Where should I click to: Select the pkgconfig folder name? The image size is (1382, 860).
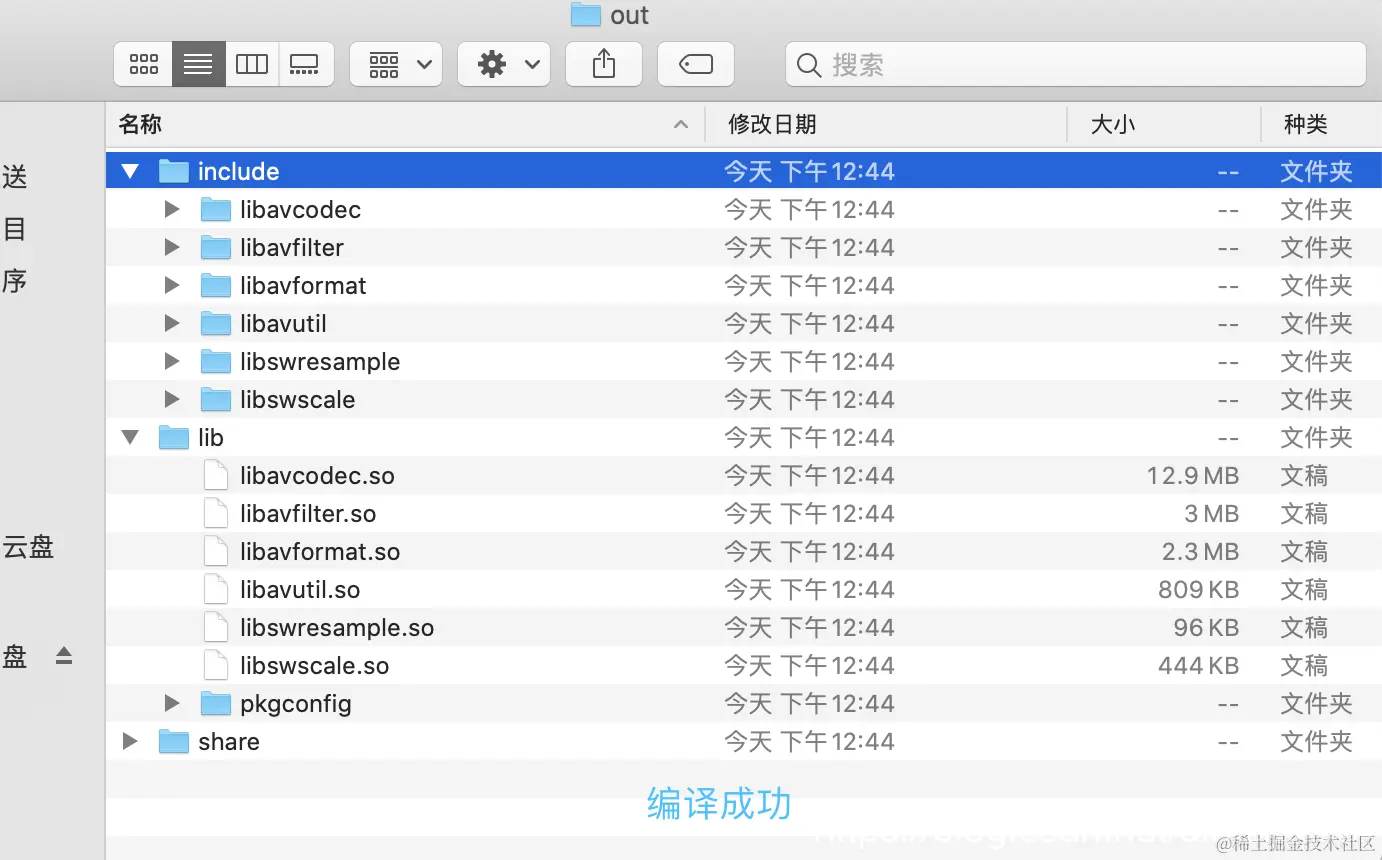point(296,703)
